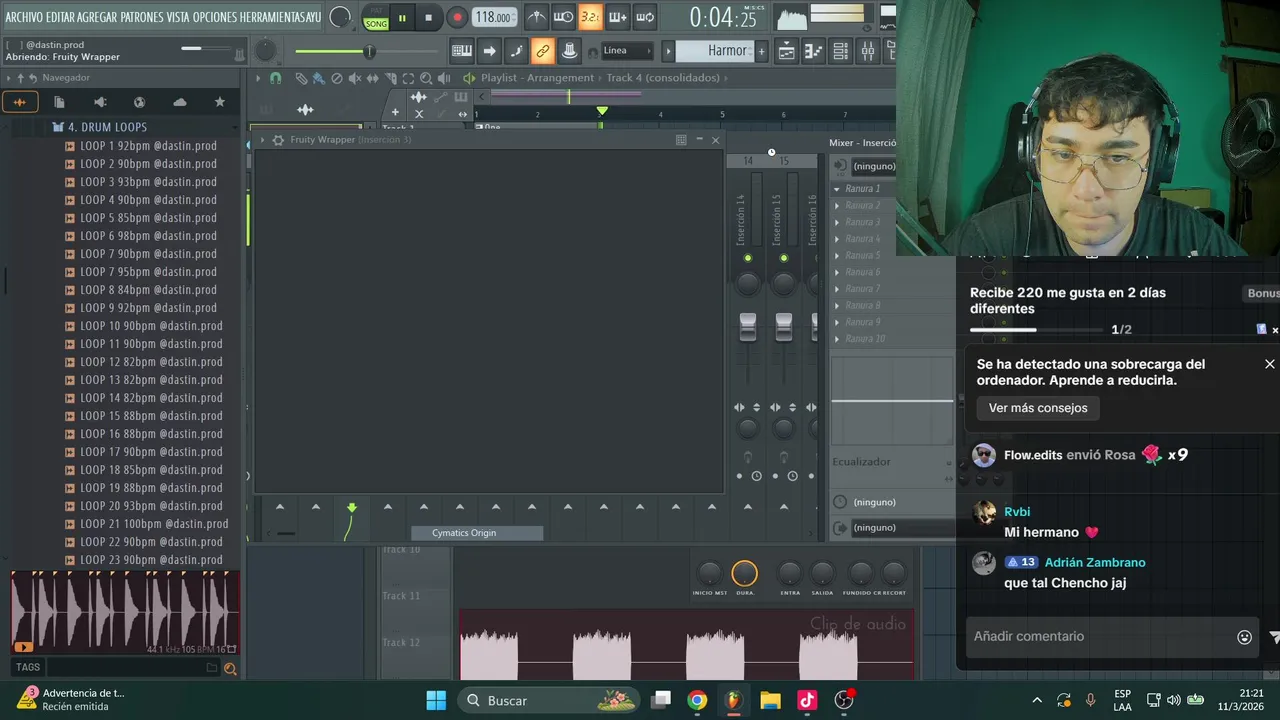Click the waveform preview in the browser
Screen dimensions: 1280x720
pyautogui.click(x=125, y=612)
